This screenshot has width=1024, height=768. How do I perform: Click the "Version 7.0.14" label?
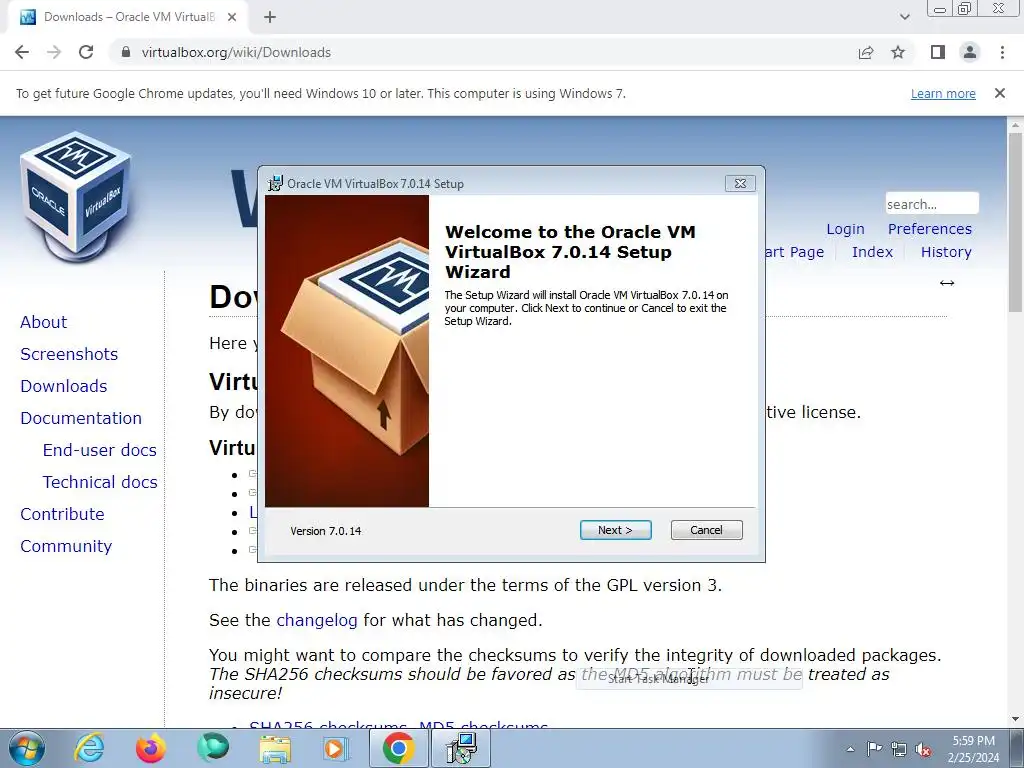coord(325,531)
